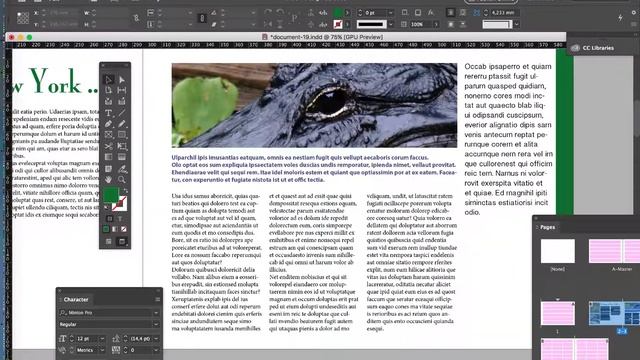Choose the Page tool
The width and height of the screenshot is (640, 360).
point(109,90)
